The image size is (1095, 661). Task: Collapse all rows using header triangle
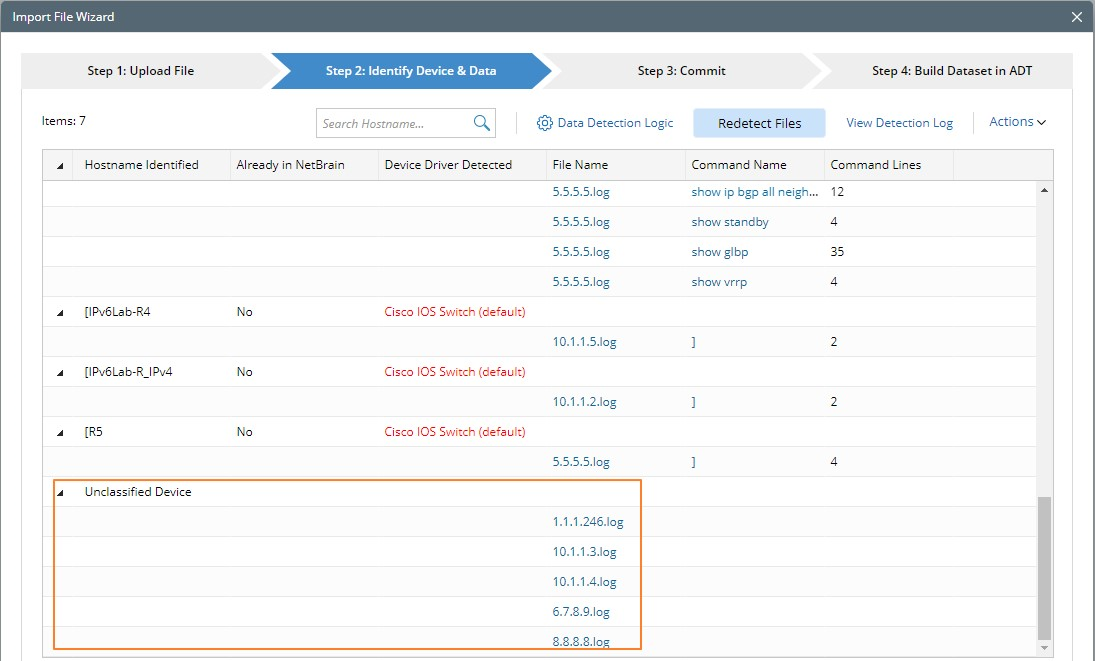click(60, 166)
